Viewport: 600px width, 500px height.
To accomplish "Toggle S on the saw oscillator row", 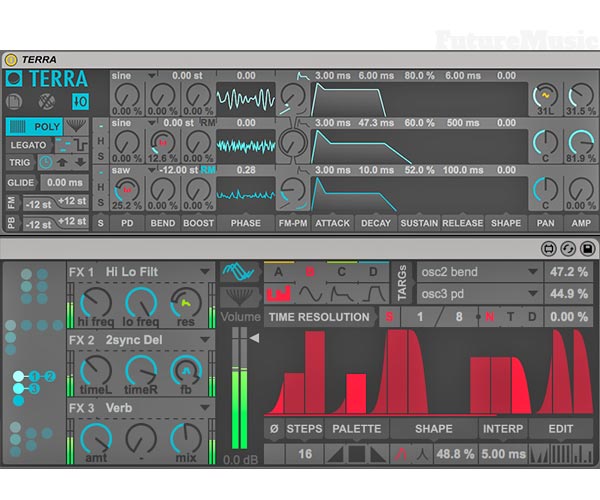I will 101,202.
